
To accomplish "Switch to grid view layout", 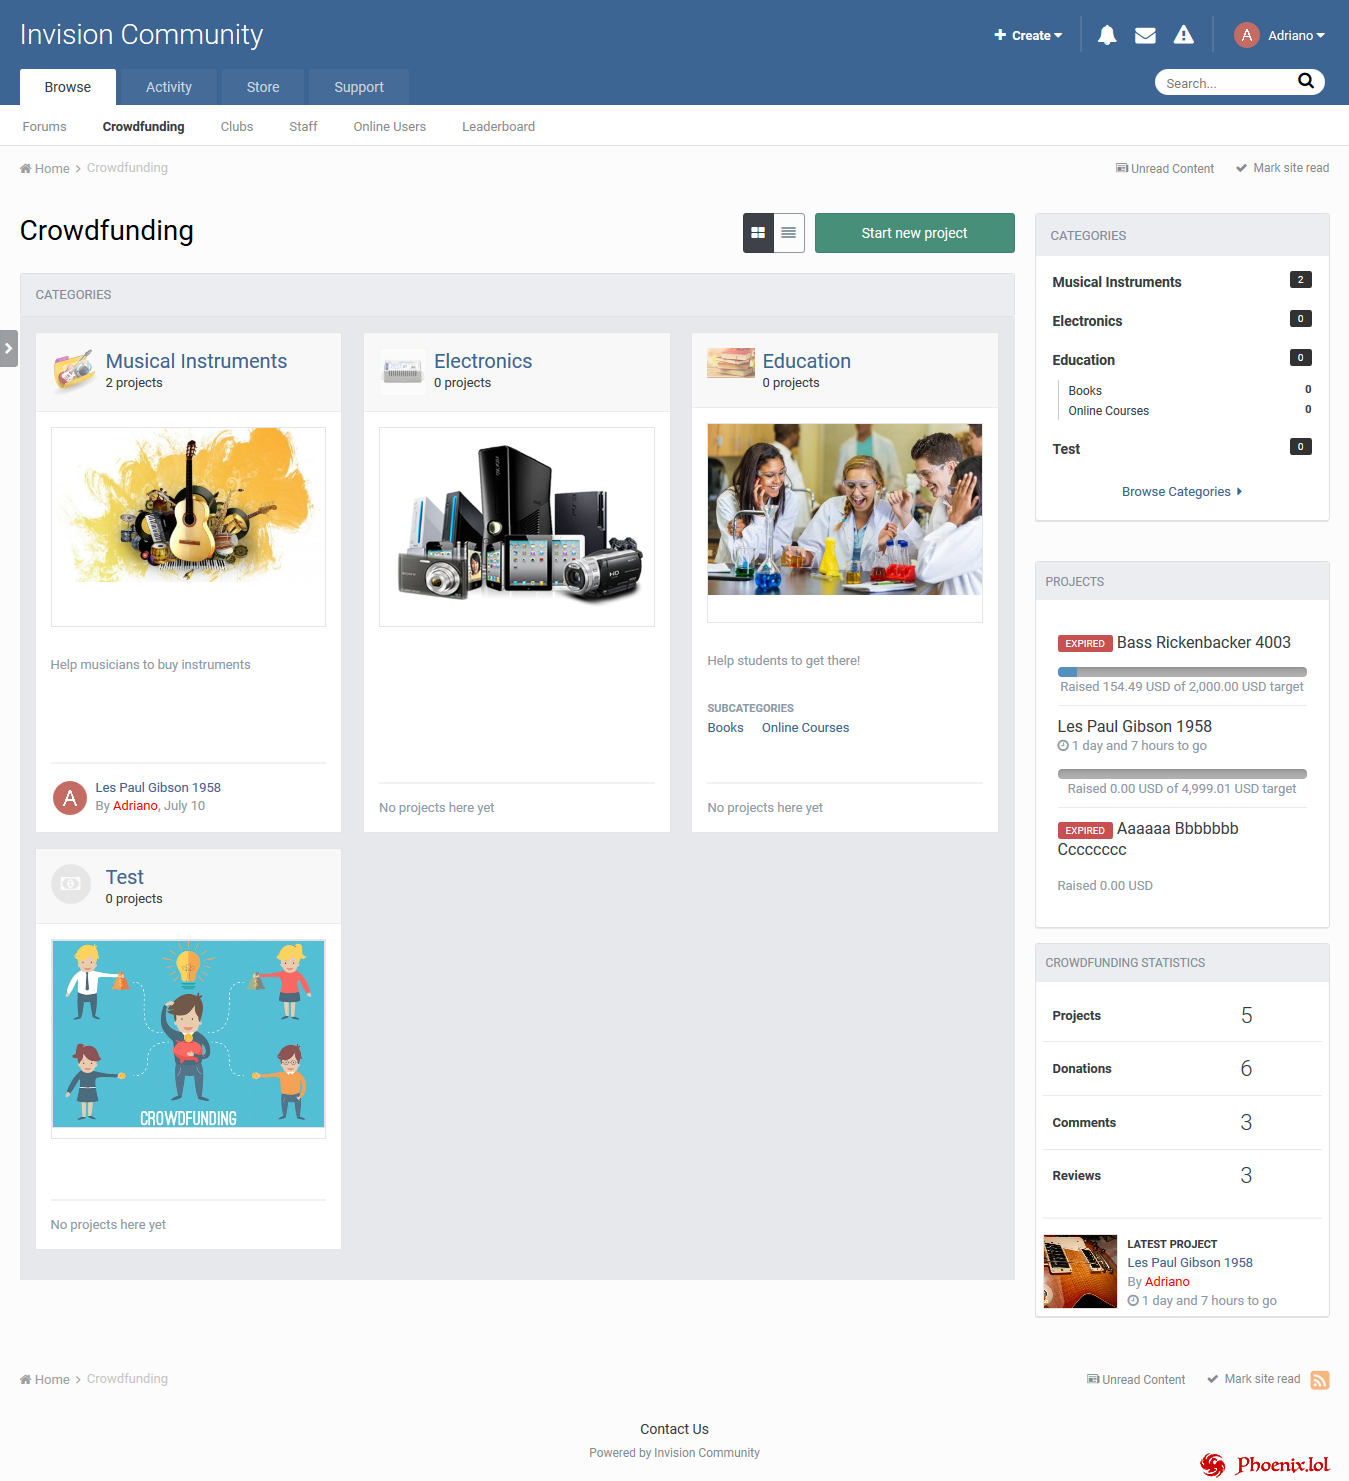I will (758, 233).
